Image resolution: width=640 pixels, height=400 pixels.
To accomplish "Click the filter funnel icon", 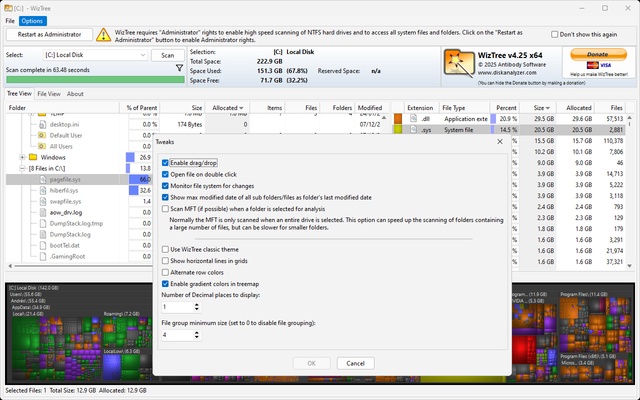I will point(179,68).
